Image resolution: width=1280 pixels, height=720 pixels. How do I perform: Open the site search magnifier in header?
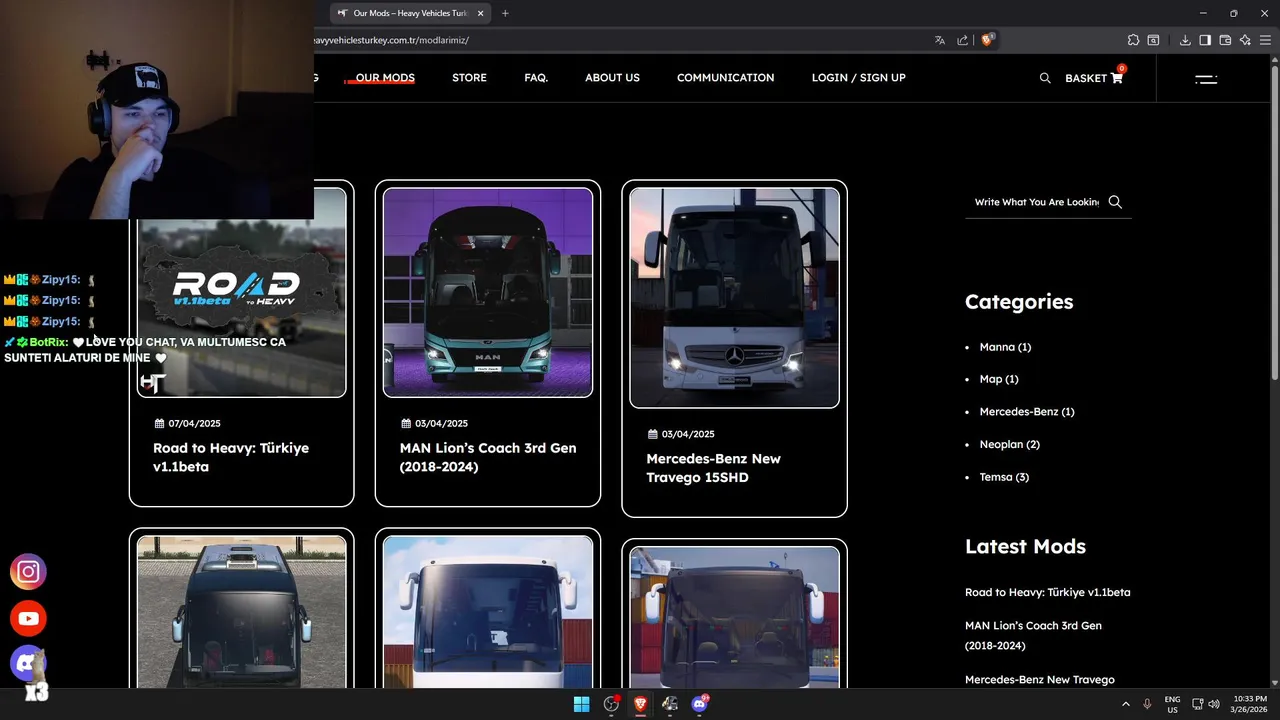[x=1045, y=78]
